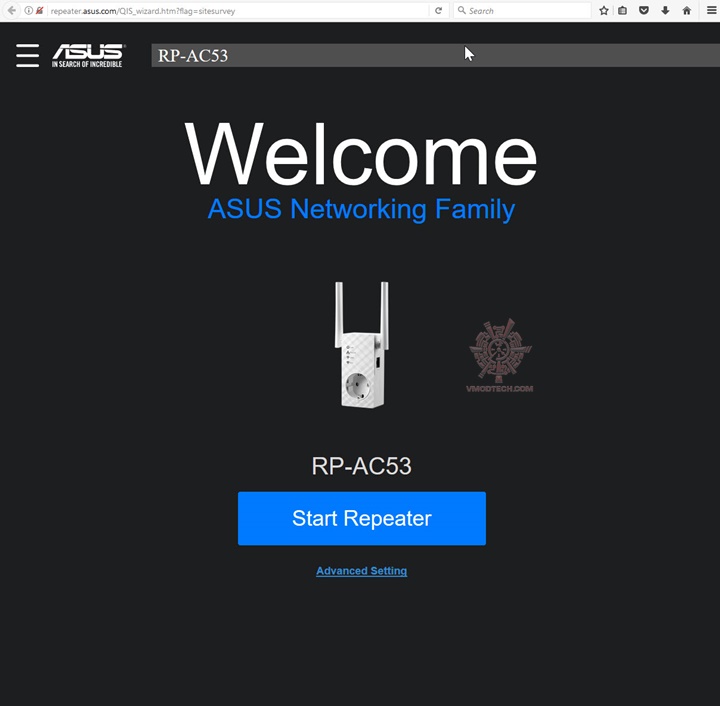Image resolution: width=720 pixels, height=706 pixels.
Task: Open the hamburger menu beside ASUS logo
Action: point(28,56)
